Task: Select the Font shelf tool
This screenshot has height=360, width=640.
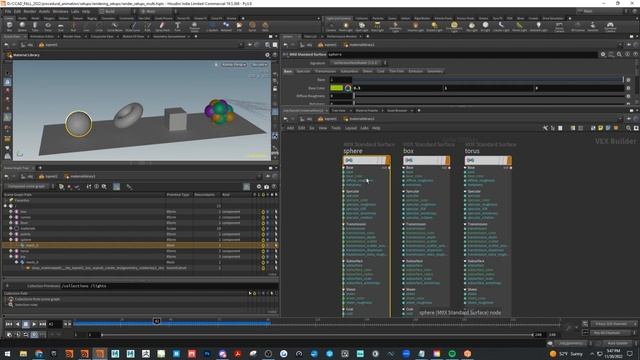Action: (178, 27)
